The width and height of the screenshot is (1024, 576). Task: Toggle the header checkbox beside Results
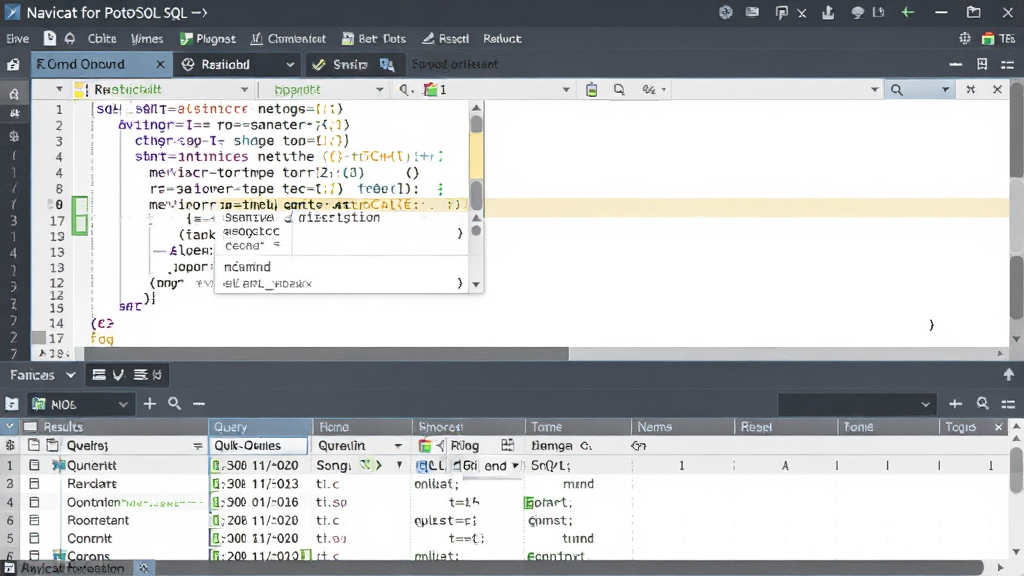30,426
